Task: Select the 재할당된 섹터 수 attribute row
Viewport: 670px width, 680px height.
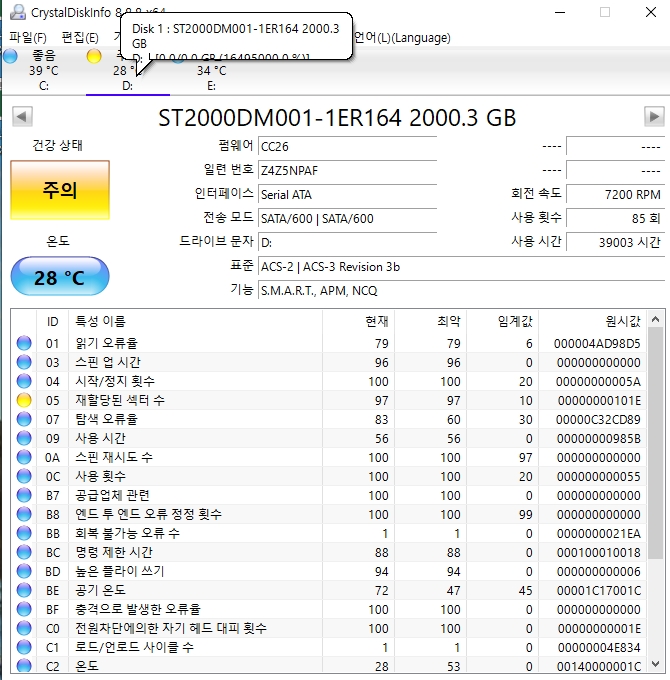Action: (x=329, y=400)
